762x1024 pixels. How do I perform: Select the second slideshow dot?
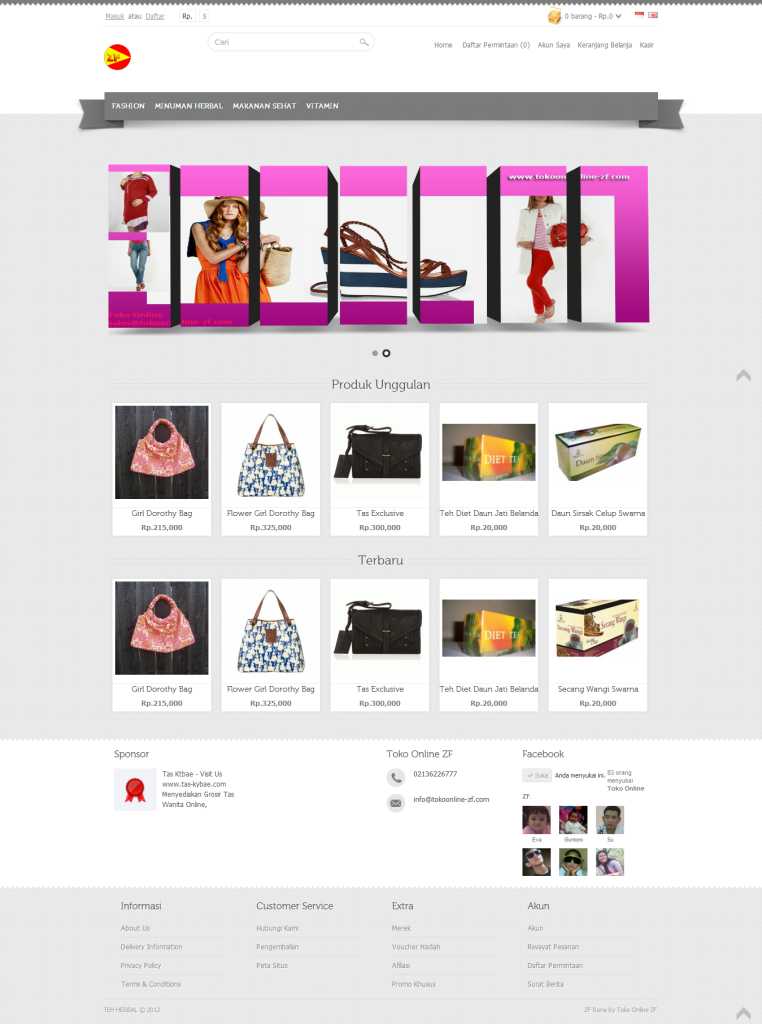pyautogui.click(x=386, y=353)
